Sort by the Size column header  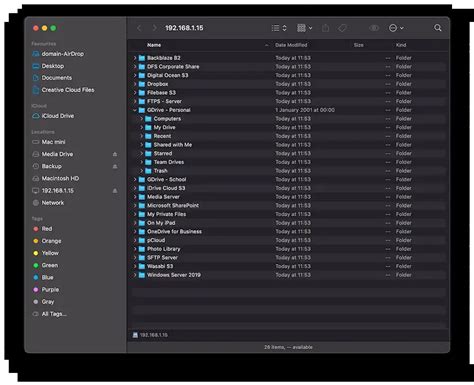point(358,45)
